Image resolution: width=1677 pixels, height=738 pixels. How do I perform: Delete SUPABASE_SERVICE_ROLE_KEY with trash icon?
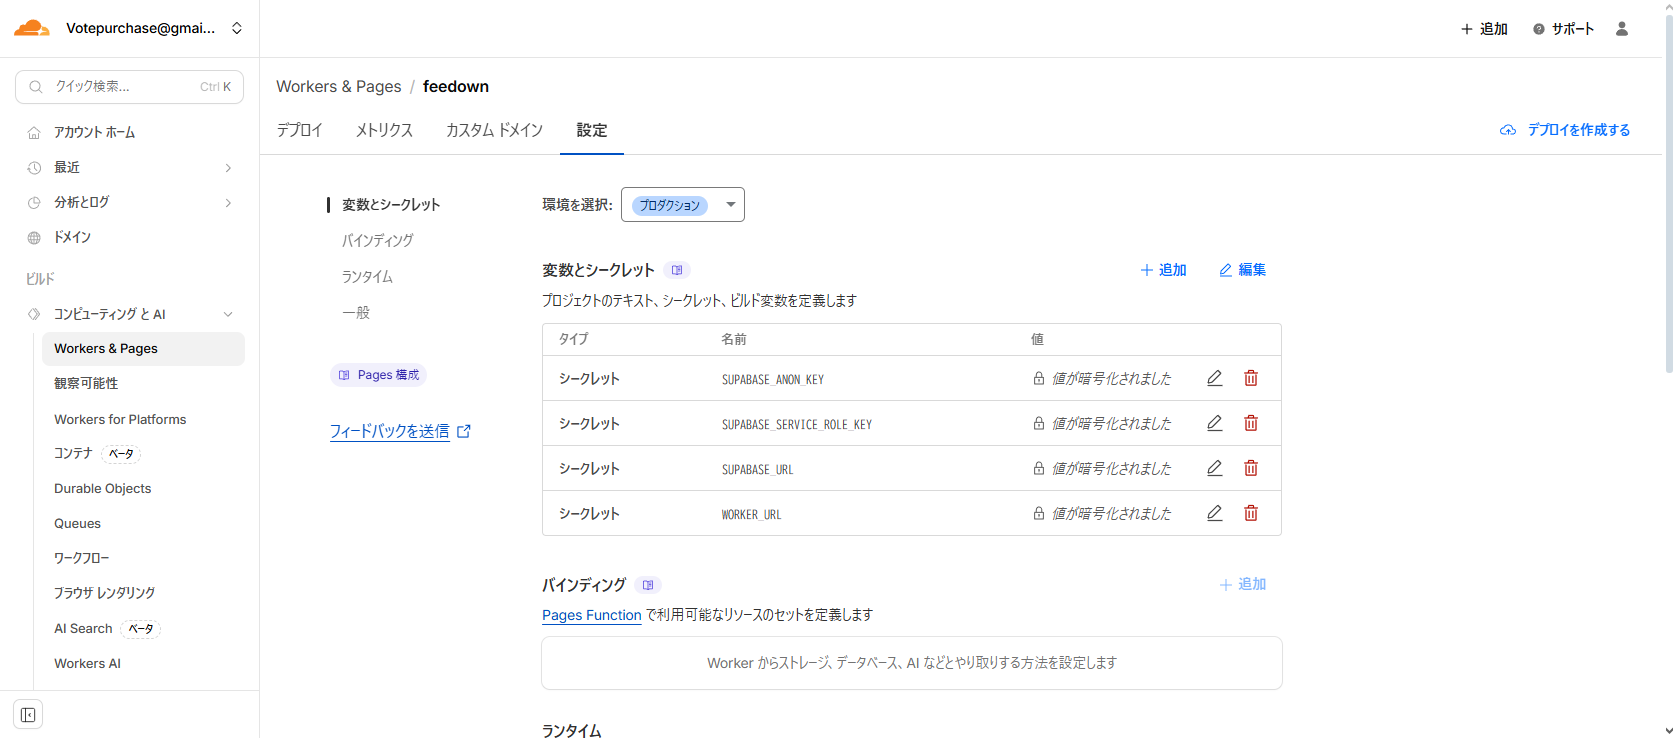1251,423
